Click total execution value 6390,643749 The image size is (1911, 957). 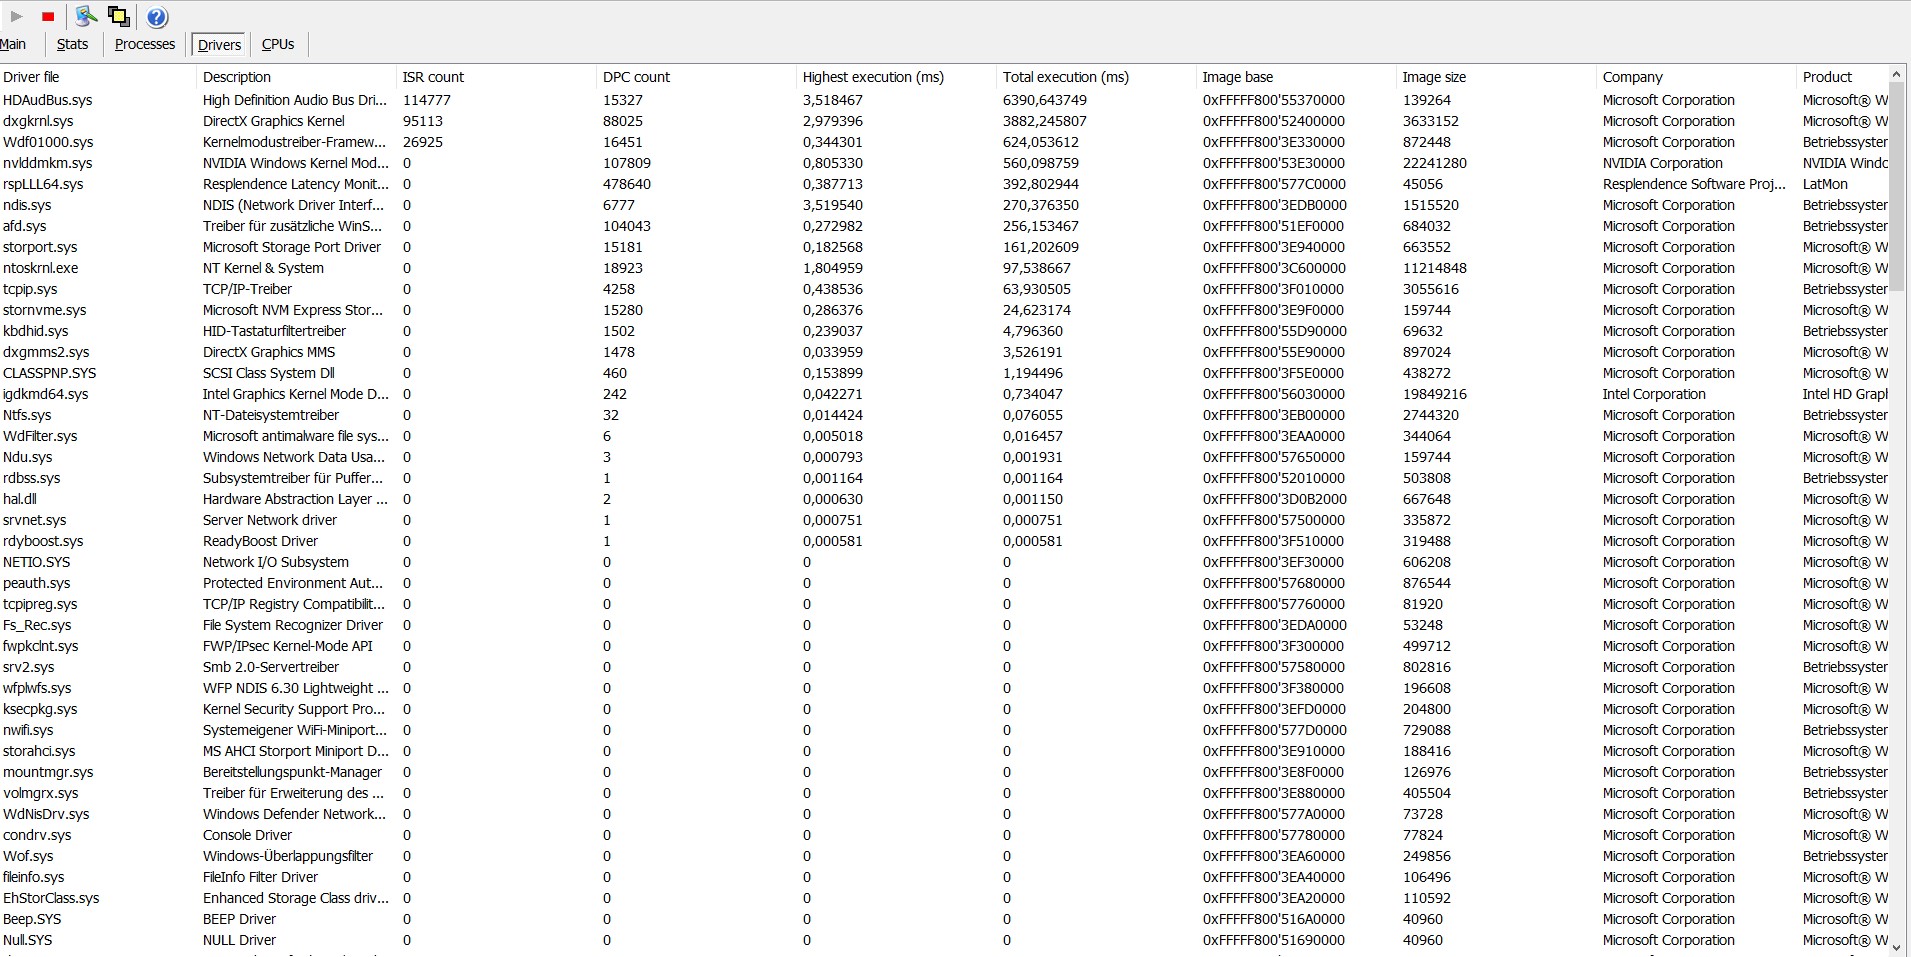point(1045,100)
